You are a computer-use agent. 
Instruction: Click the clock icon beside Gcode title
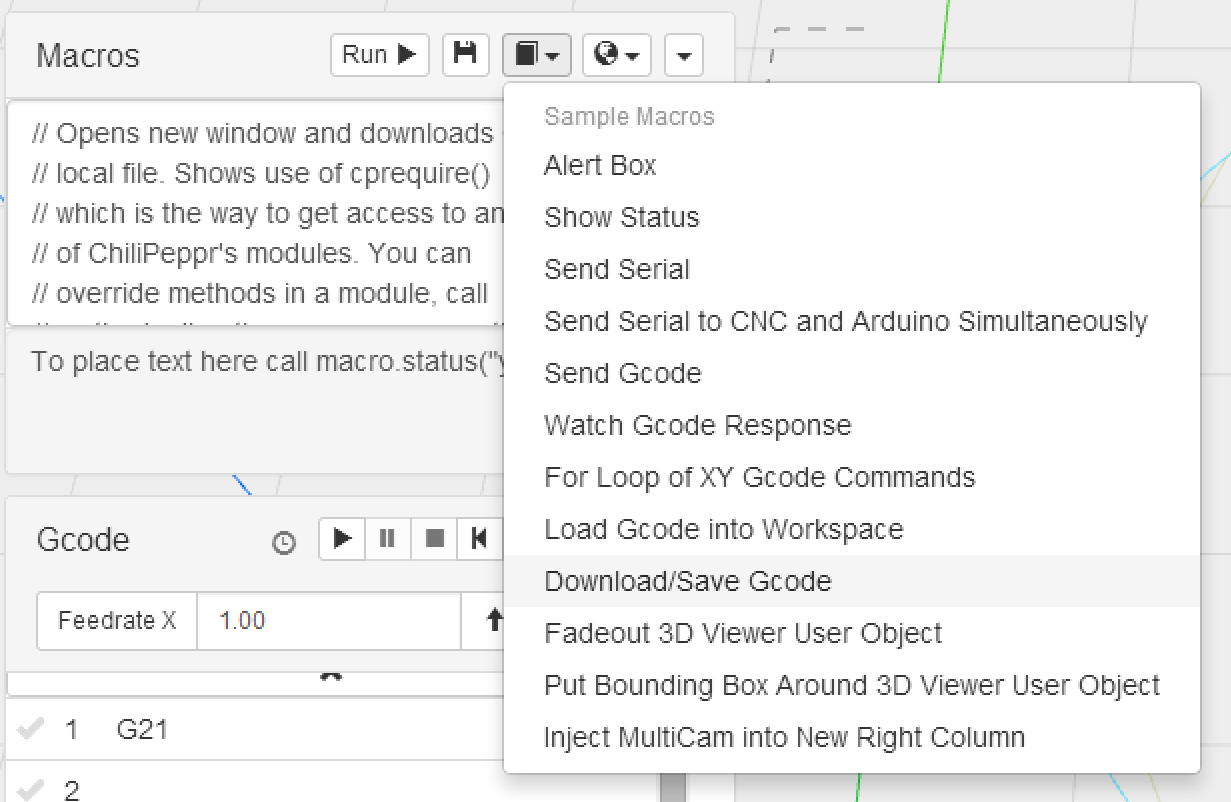284,543
